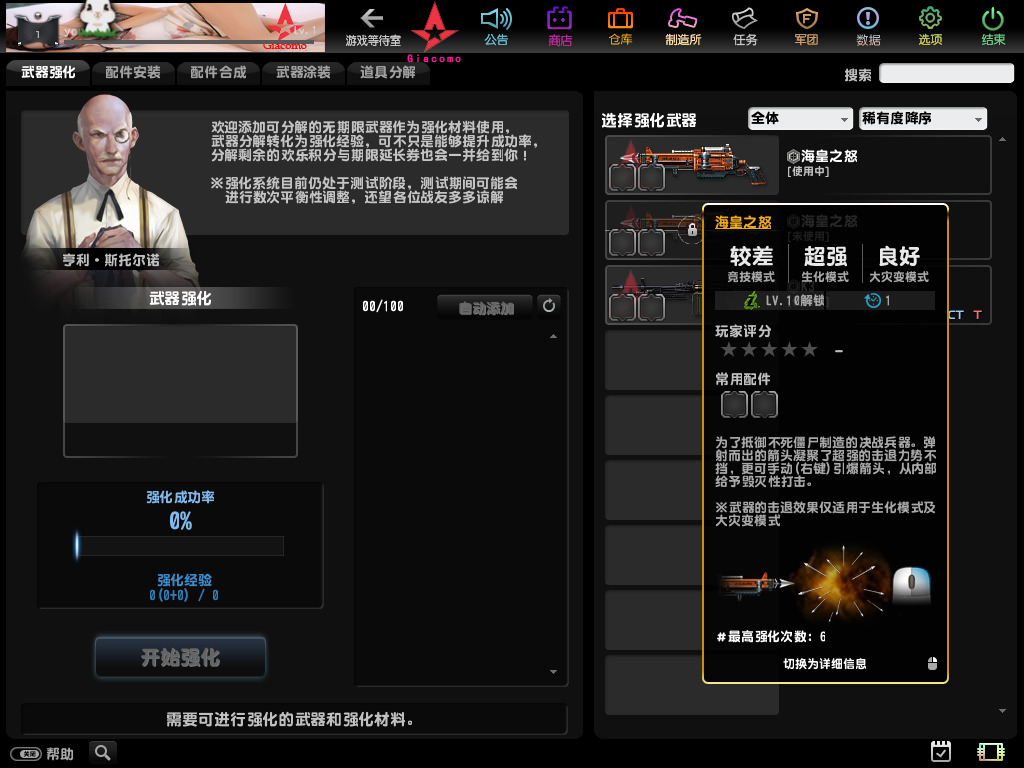Image resolution: width=1024 pixels, height=768 pixels.
Task: Click the 搜索 search input field
Action: click(946, 74)
